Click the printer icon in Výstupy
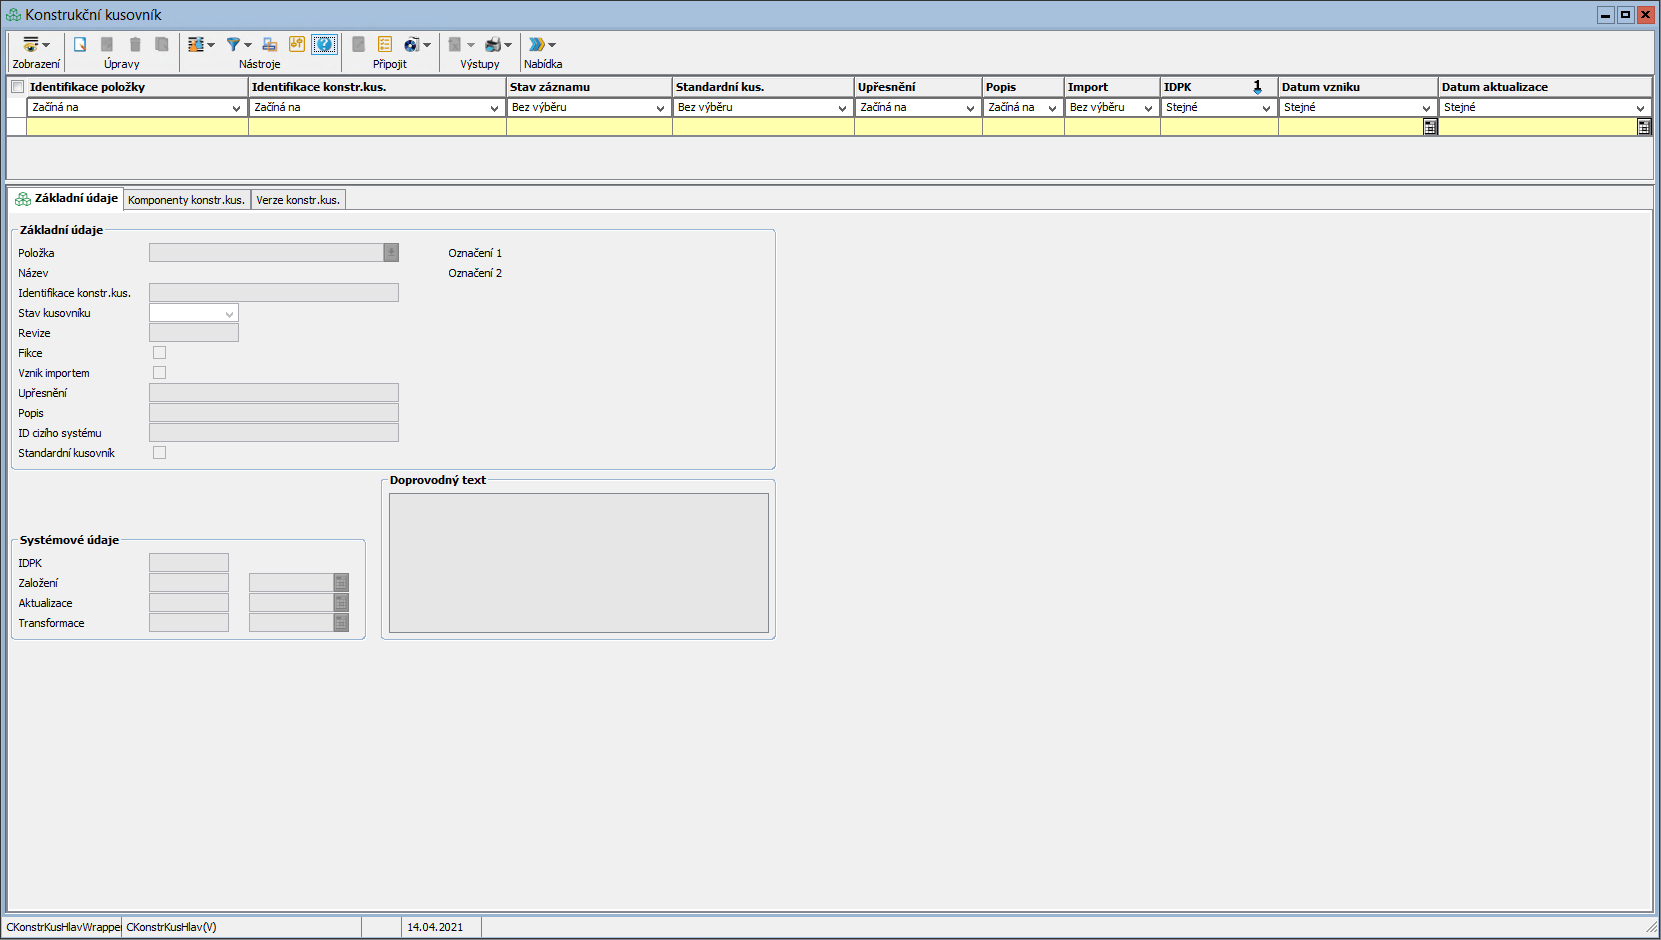Viewport: 1661px width, 940px height. point(493,44)
